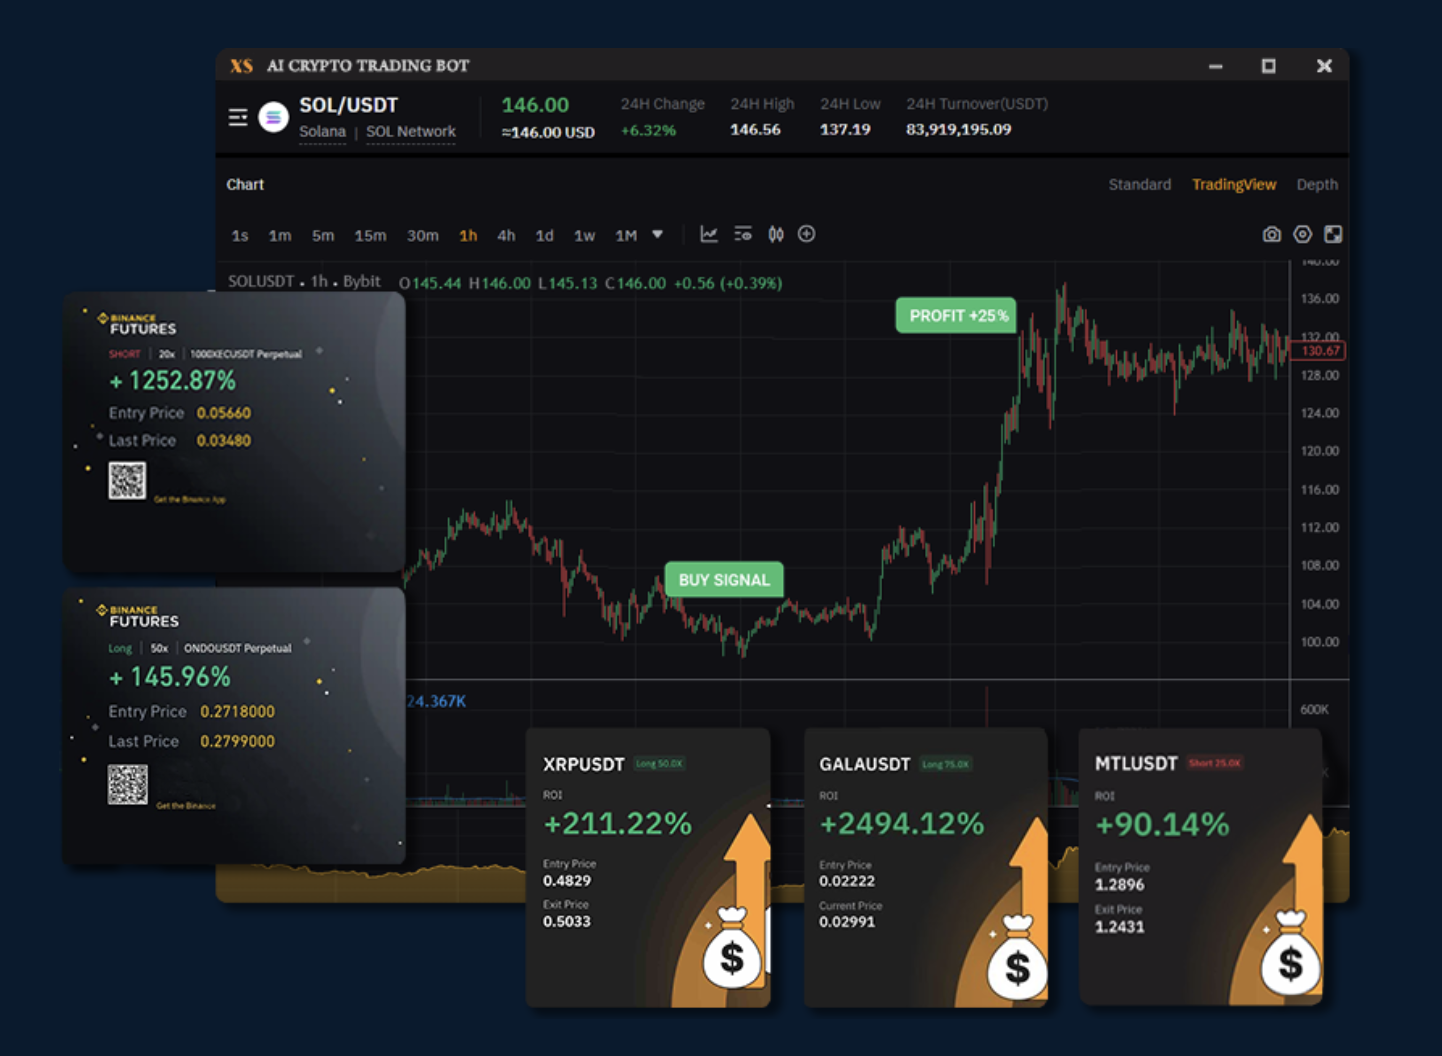Open the Solana network dropdown label
The height and width of the screenshot is (1056, 1442).
point(410,131)
